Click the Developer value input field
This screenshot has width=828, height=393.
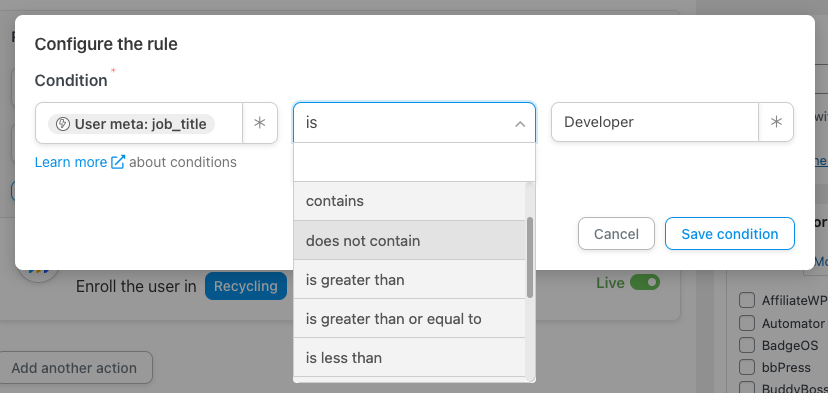655,122
